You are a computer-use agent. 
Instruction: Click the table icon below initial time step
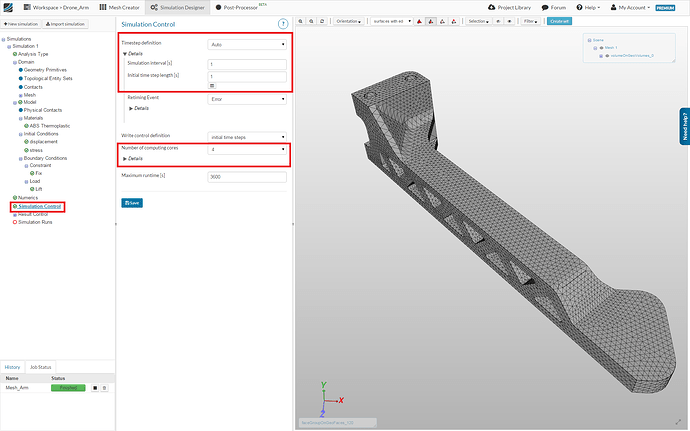coord(211,86)
